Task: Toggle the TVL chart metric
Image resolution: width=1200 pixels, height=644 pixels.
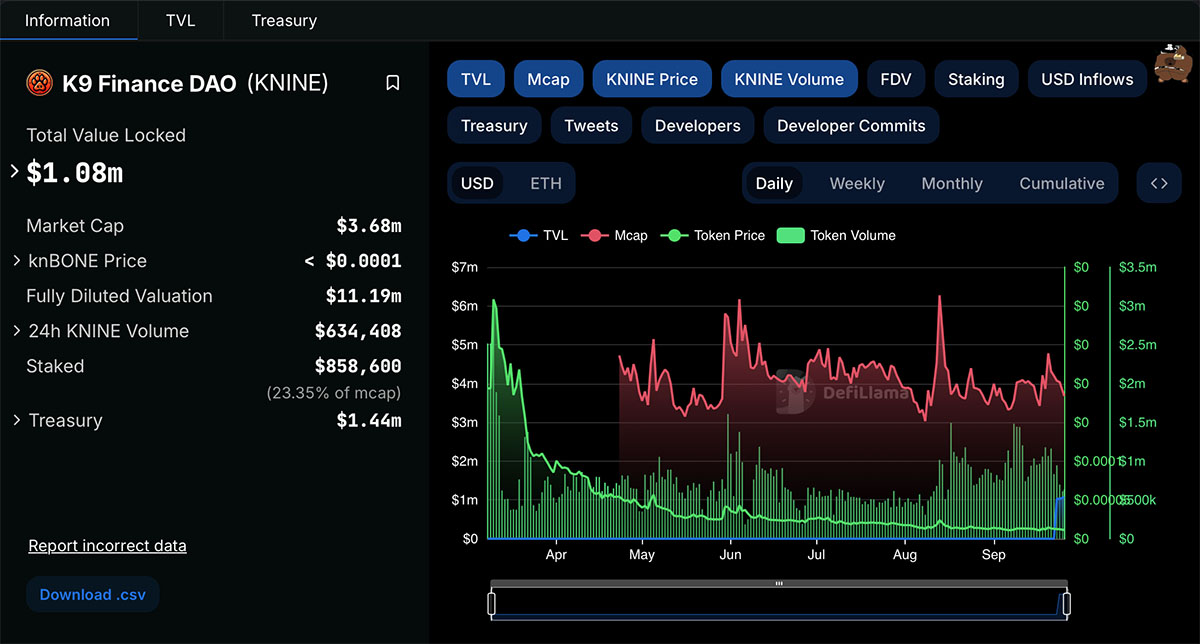Action: pos(476,79)
